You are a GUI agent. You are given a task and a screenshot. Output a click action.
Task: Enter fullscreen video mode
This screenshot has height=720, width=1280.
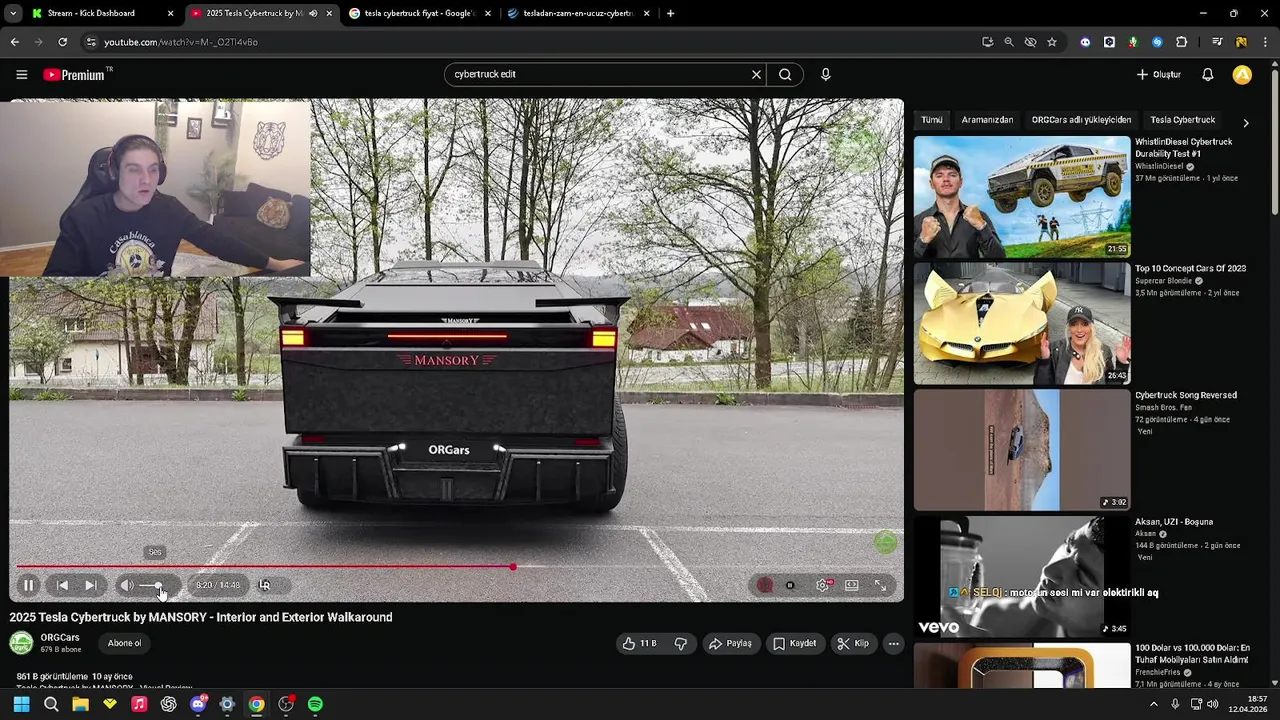[x=881, y=585]
